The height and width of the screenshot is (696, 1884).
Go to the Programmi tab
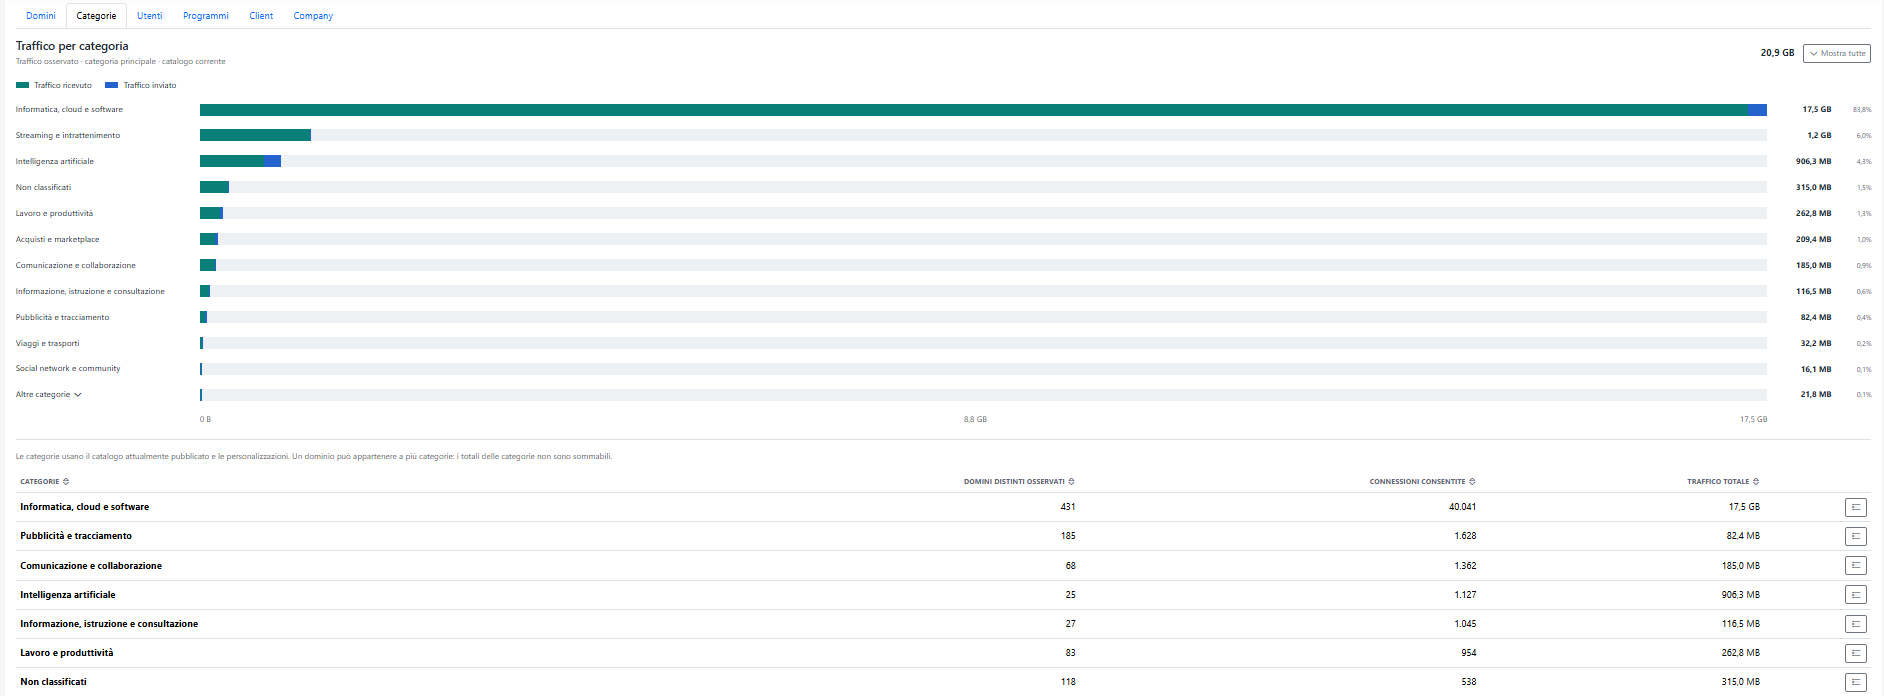click(206, 16)
